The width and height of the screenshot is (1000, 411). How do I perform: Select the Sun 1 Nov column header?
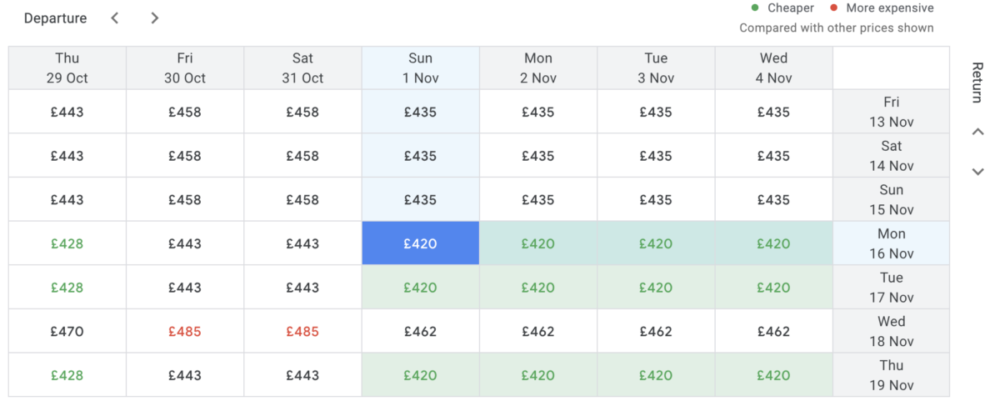coord(420,68)
